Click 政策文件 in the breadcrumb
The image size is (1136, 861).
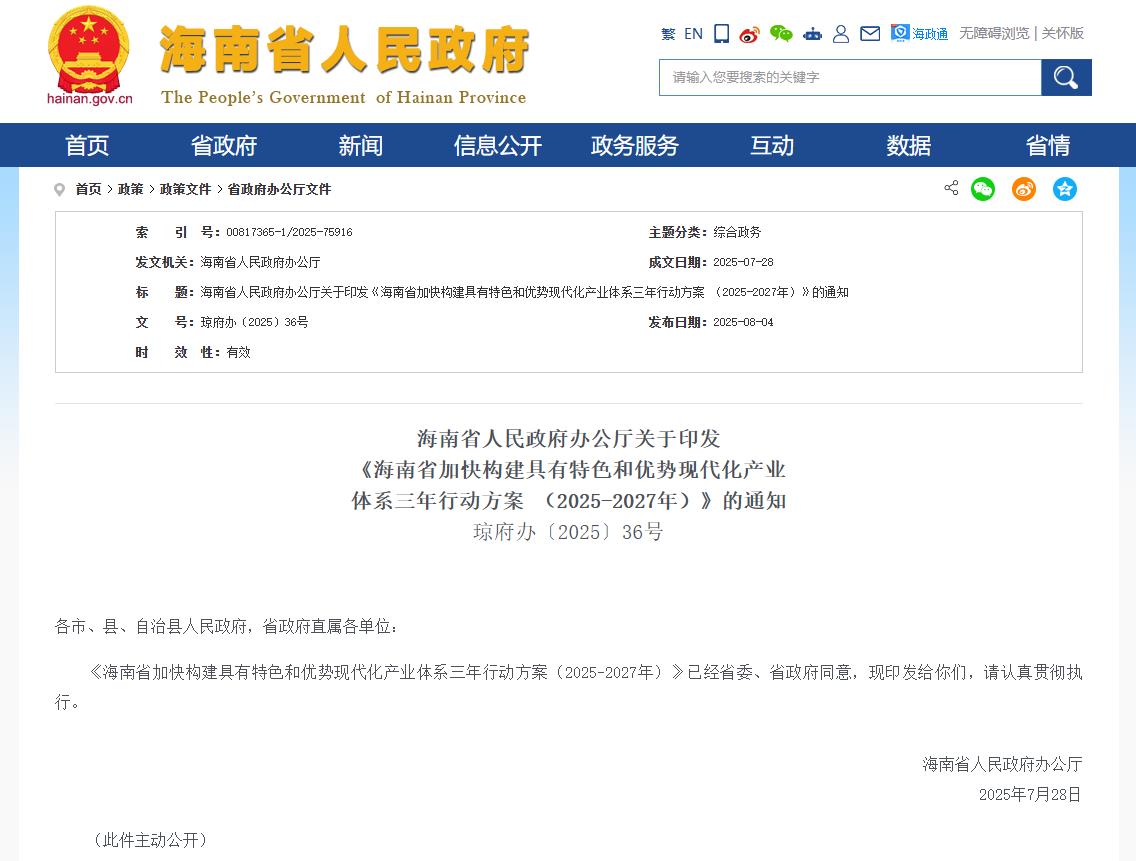pos(185,189)
